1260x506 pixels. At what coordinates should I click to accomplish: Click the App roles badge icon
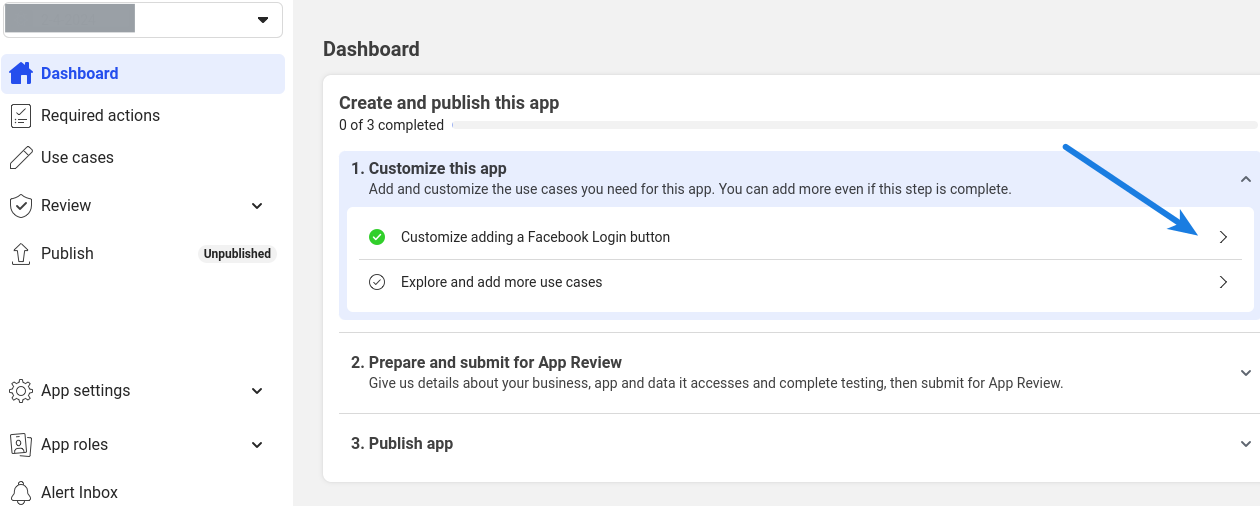[21, 444]
